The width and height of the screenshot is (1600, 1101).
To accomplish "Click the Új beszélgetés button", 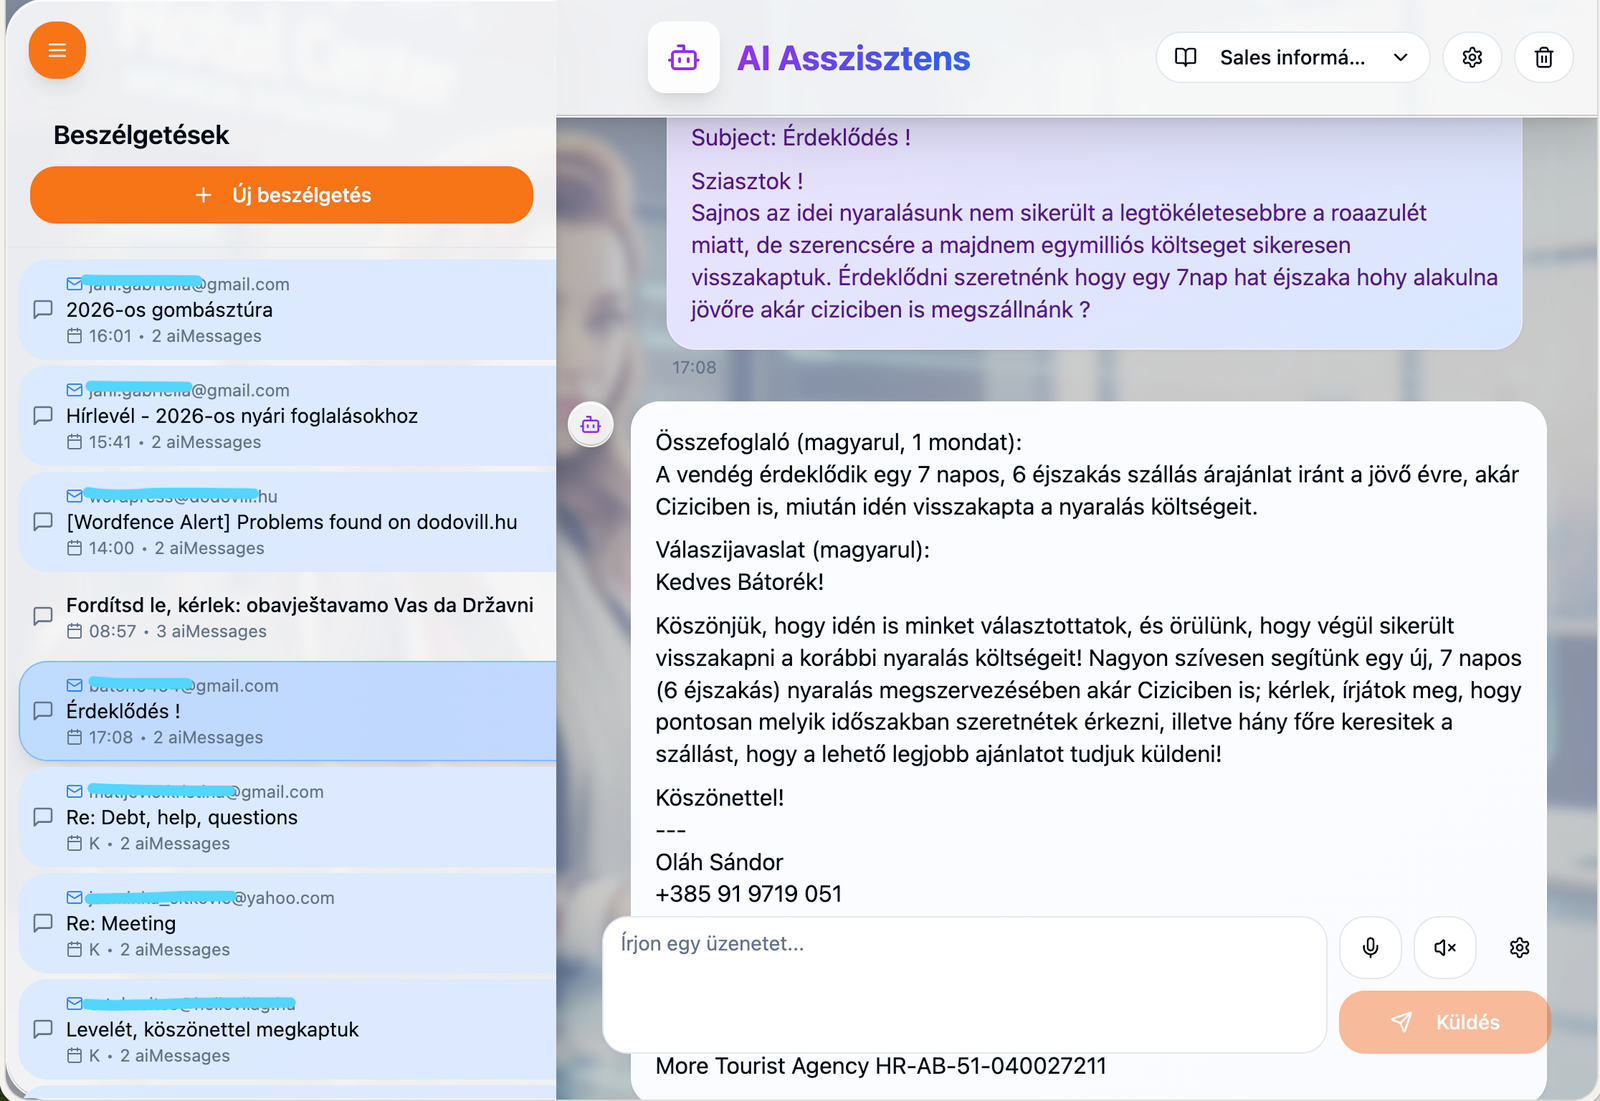I will click(x=282, y=195).
